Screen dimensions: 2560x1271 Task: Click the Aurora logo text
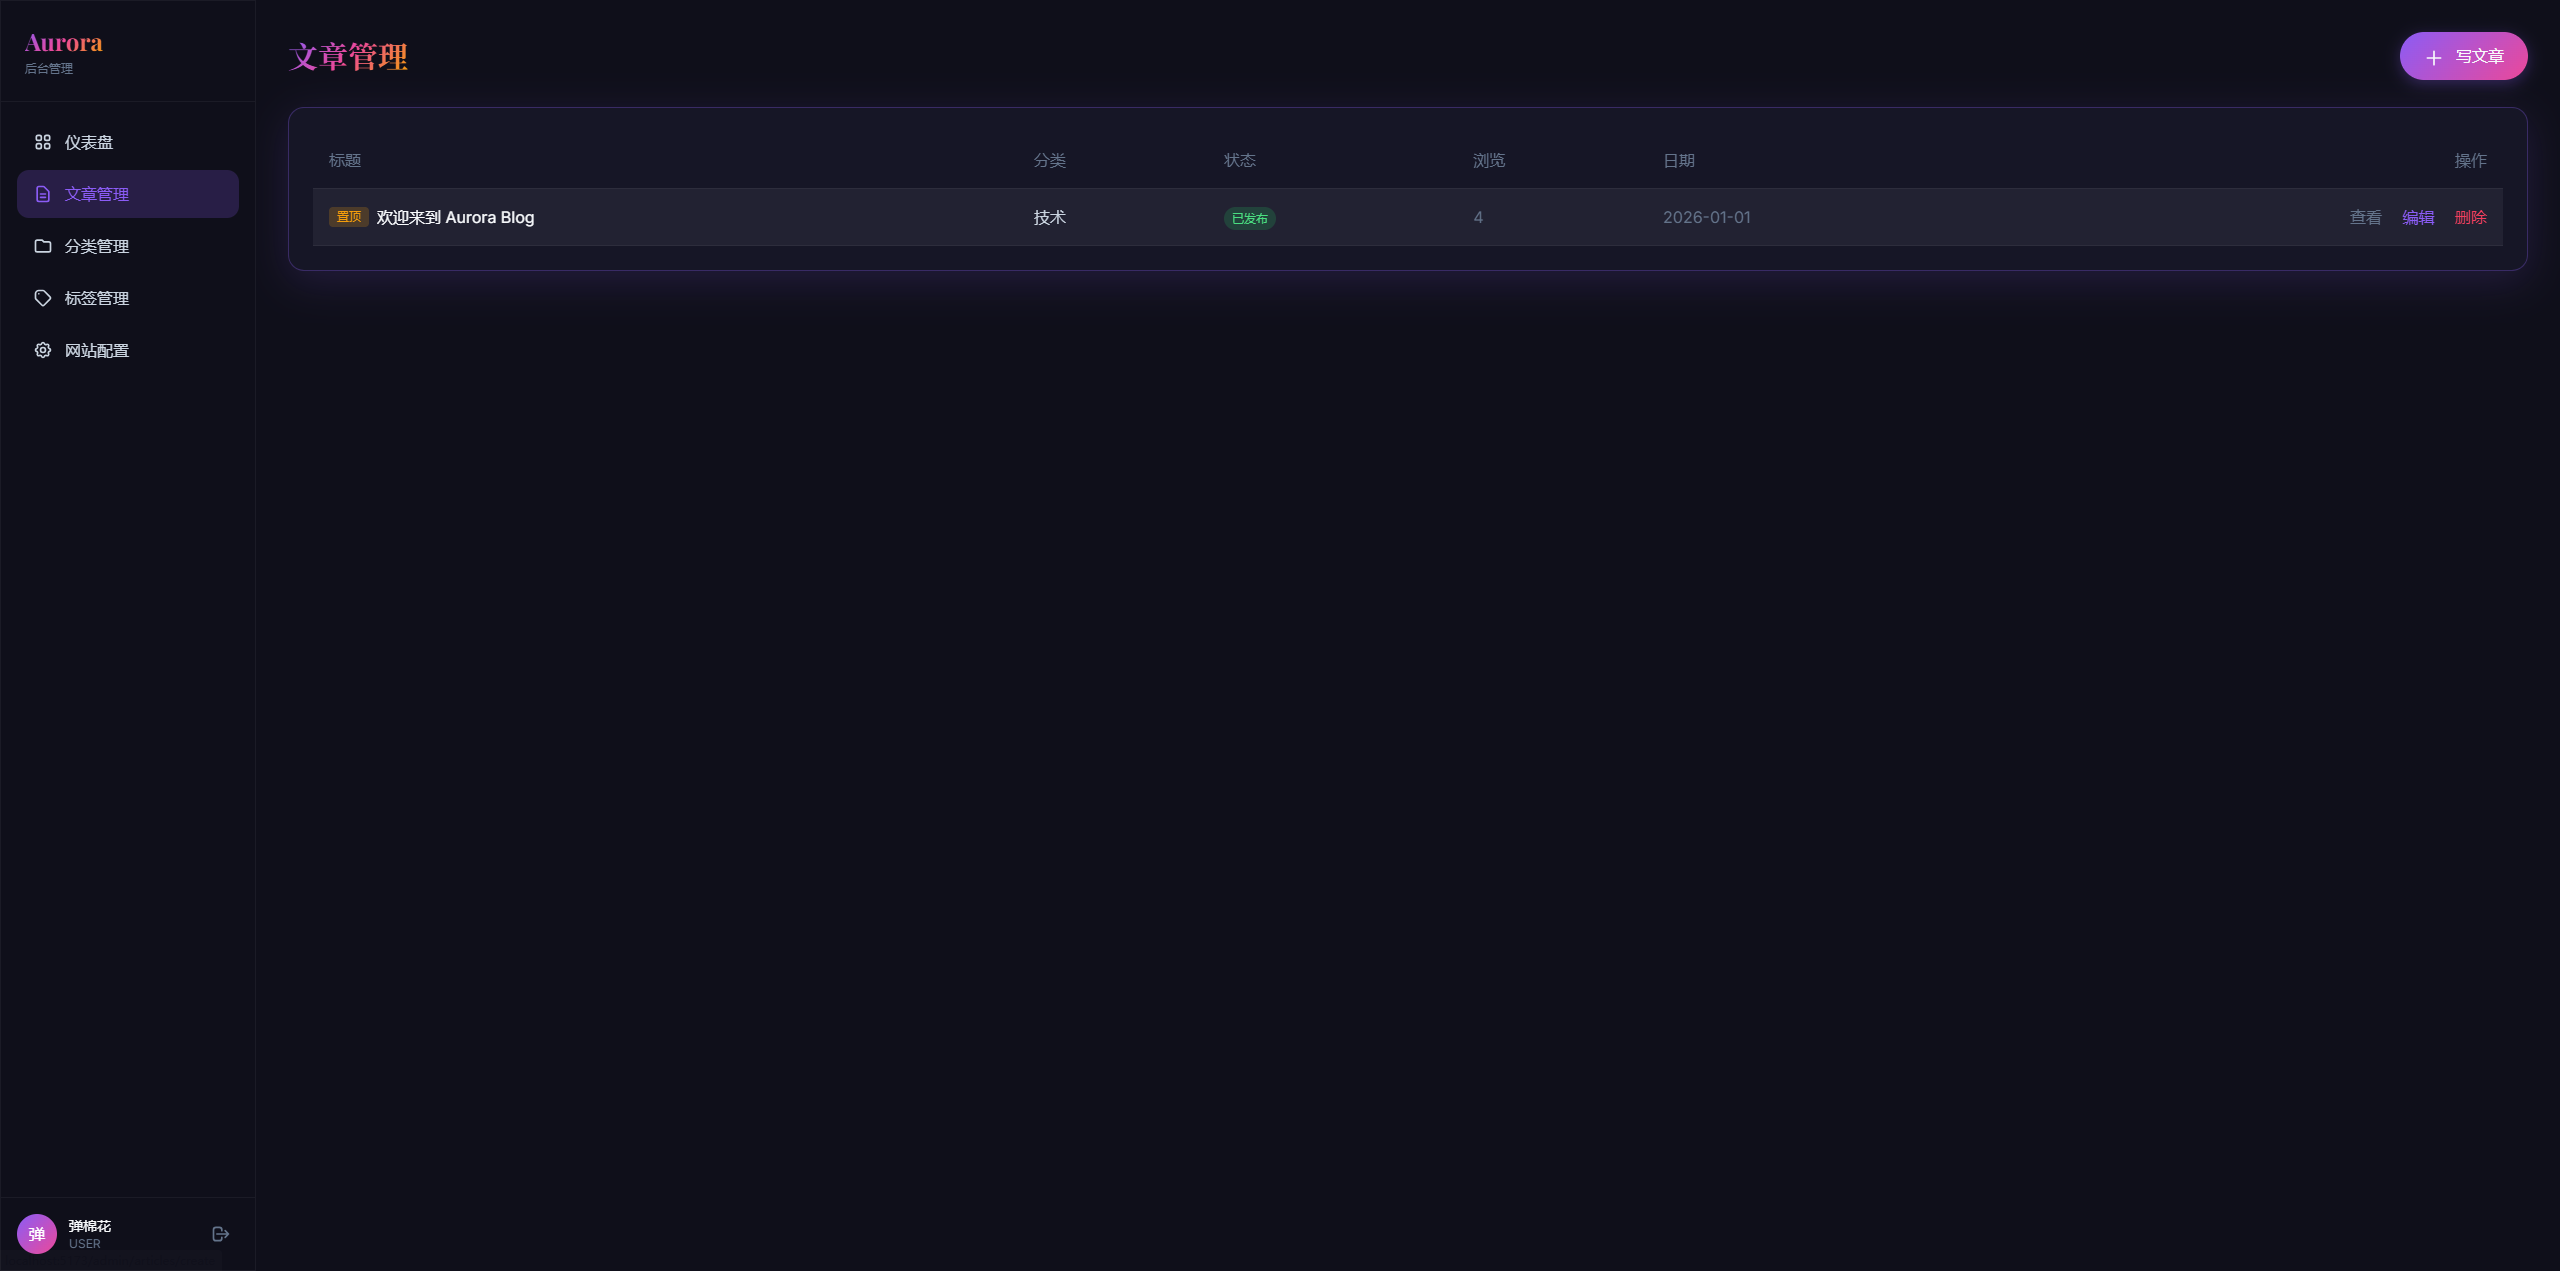[64, 43]
